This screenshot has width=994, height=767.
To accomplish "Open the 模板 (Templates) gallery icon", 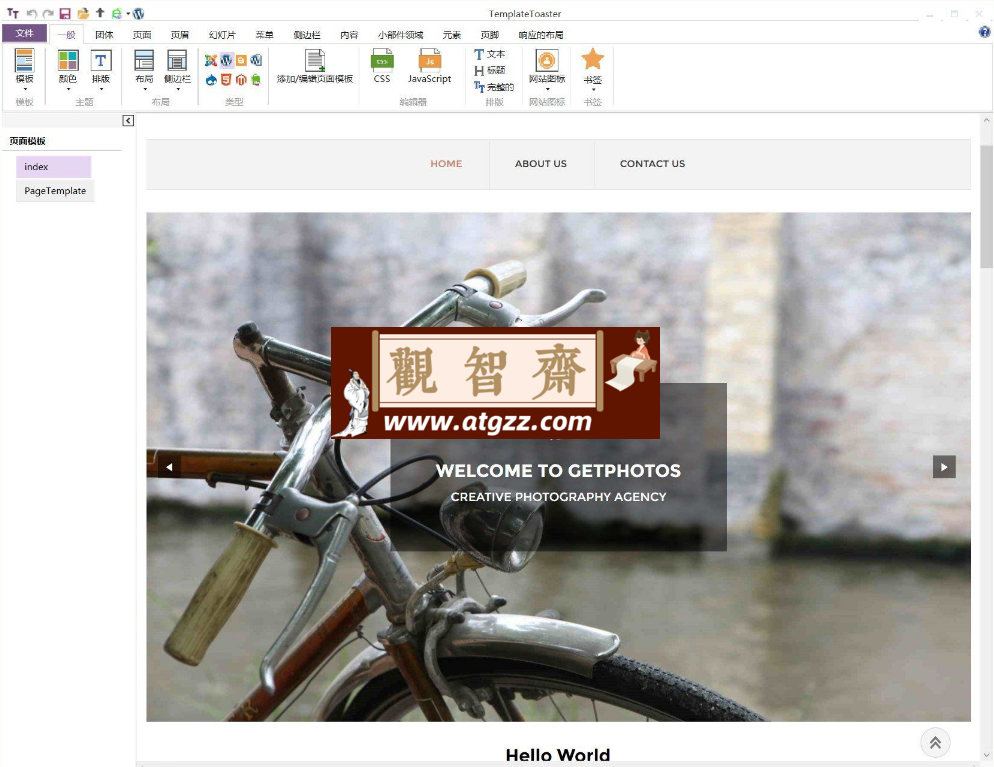I will click(25, 60).
